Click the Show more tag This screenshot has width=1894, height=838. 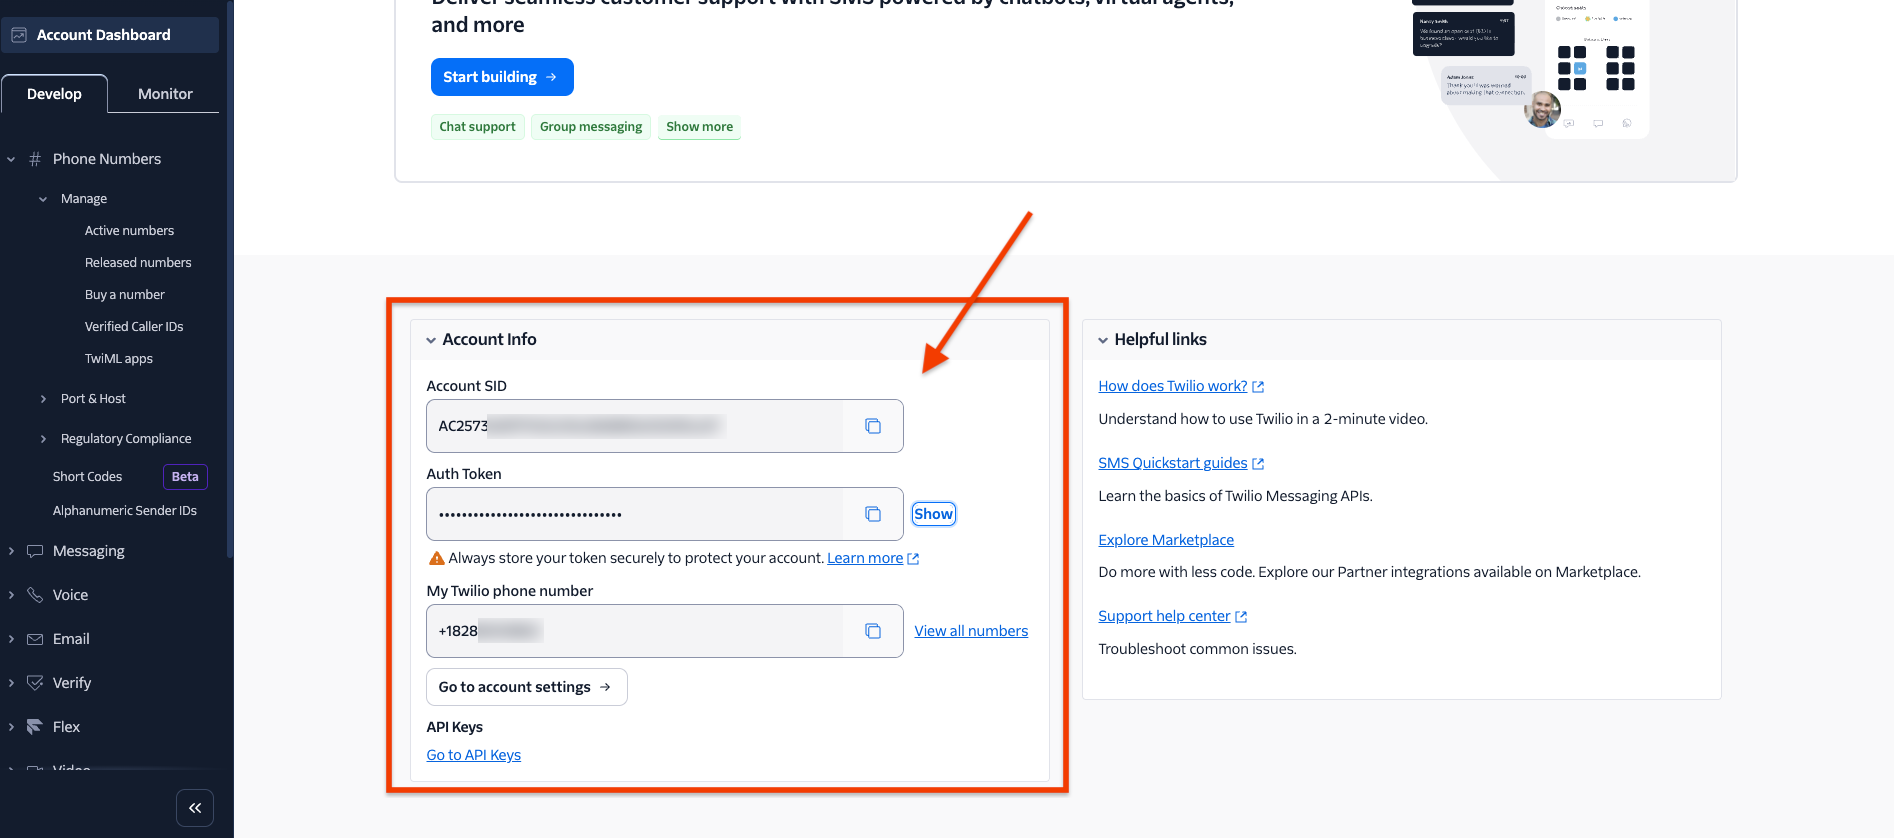[x=699, y=127]
